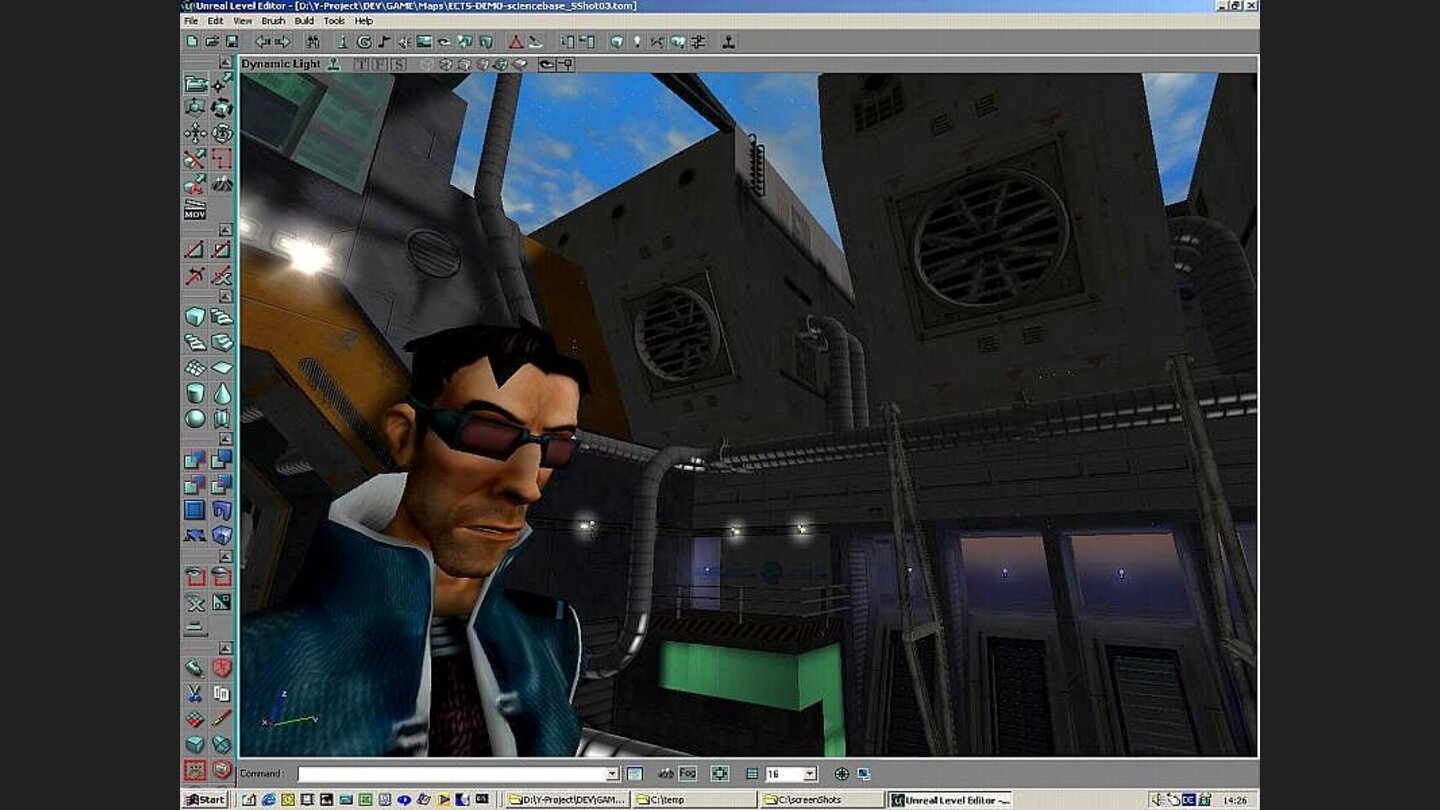Open the File menu
Screen dimensions: 1440x810
[x=190, y=21]
